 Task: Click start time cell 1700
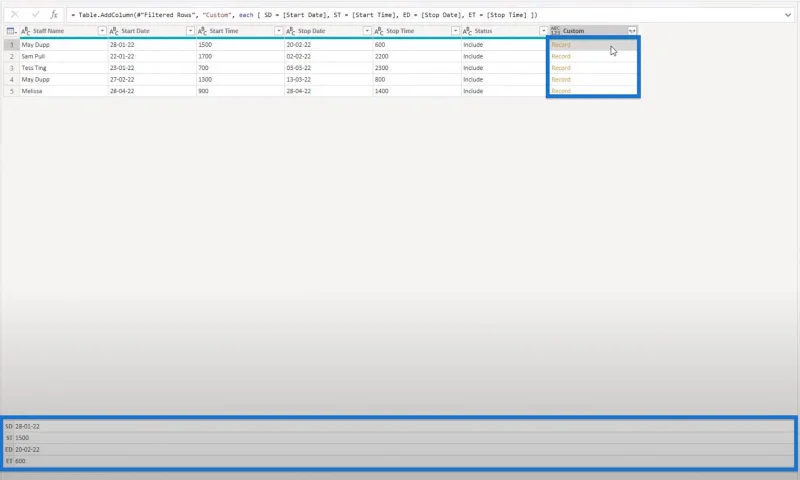240,57
